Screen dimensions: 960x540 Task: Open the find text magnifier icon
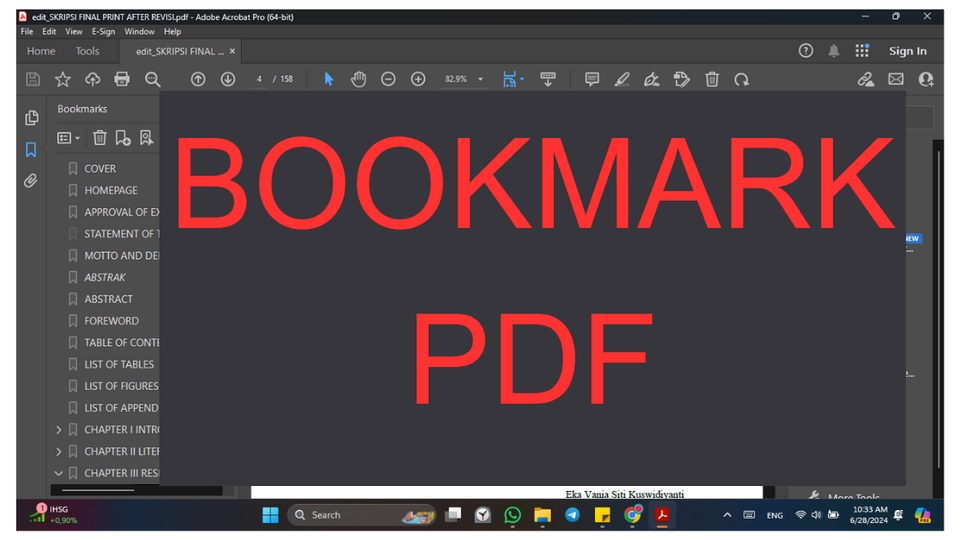[x=152, y=80]
